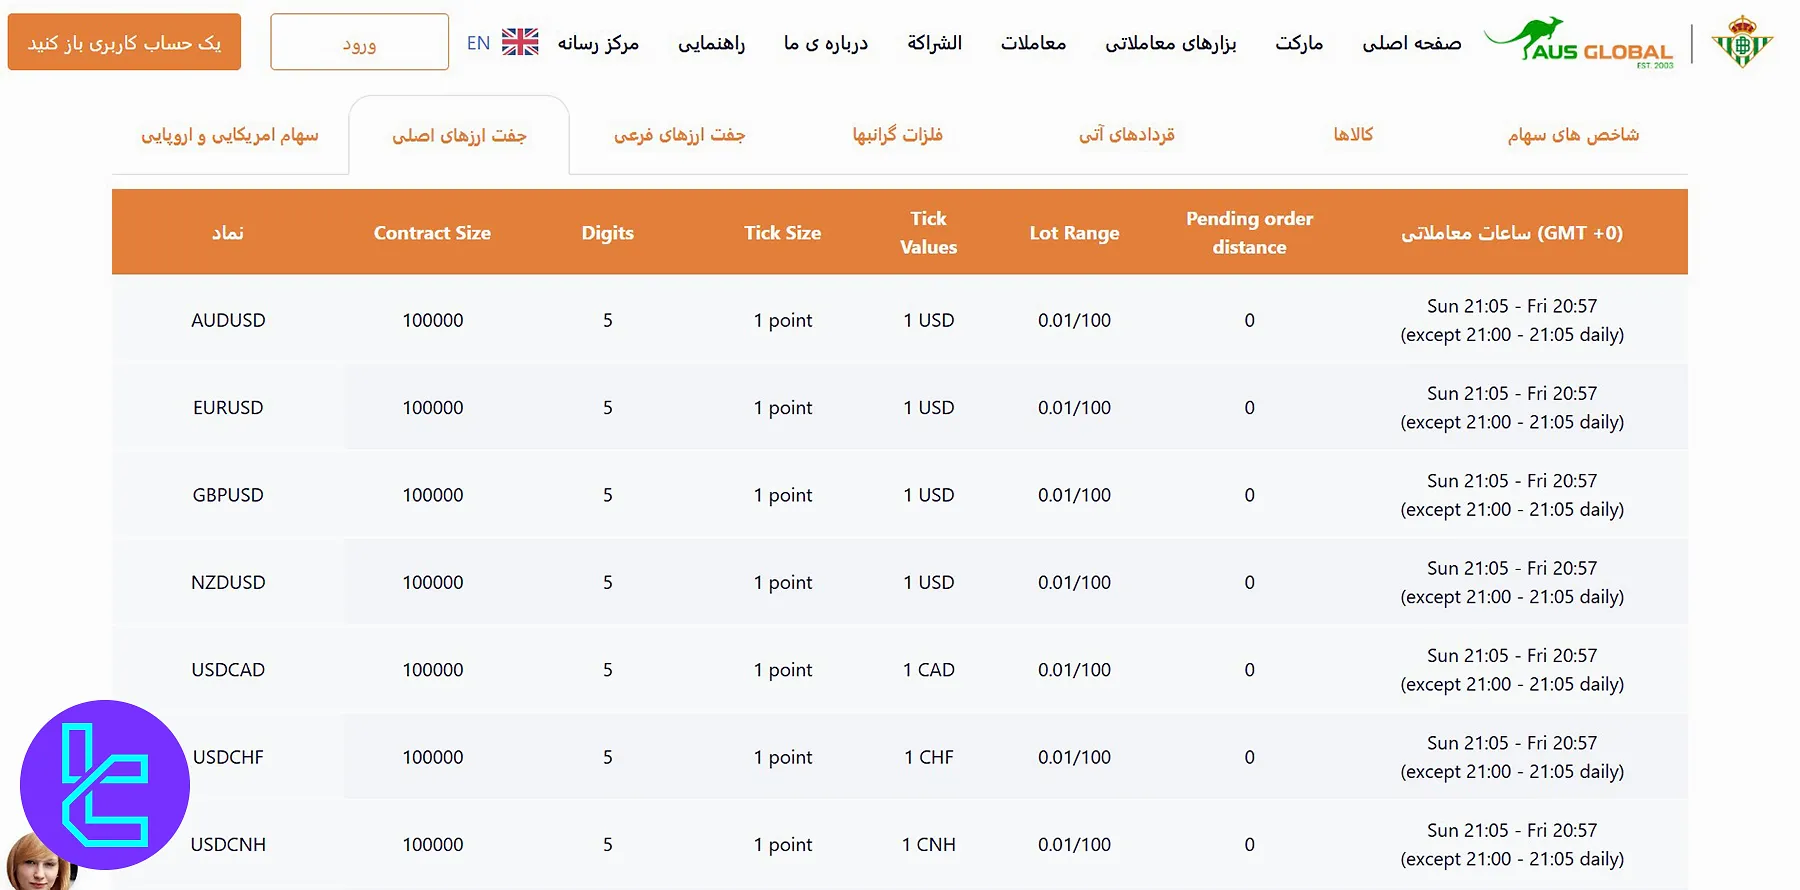Click AUDUSD contract size 100000
The image size is (1800, 890).
click(433, 320)
